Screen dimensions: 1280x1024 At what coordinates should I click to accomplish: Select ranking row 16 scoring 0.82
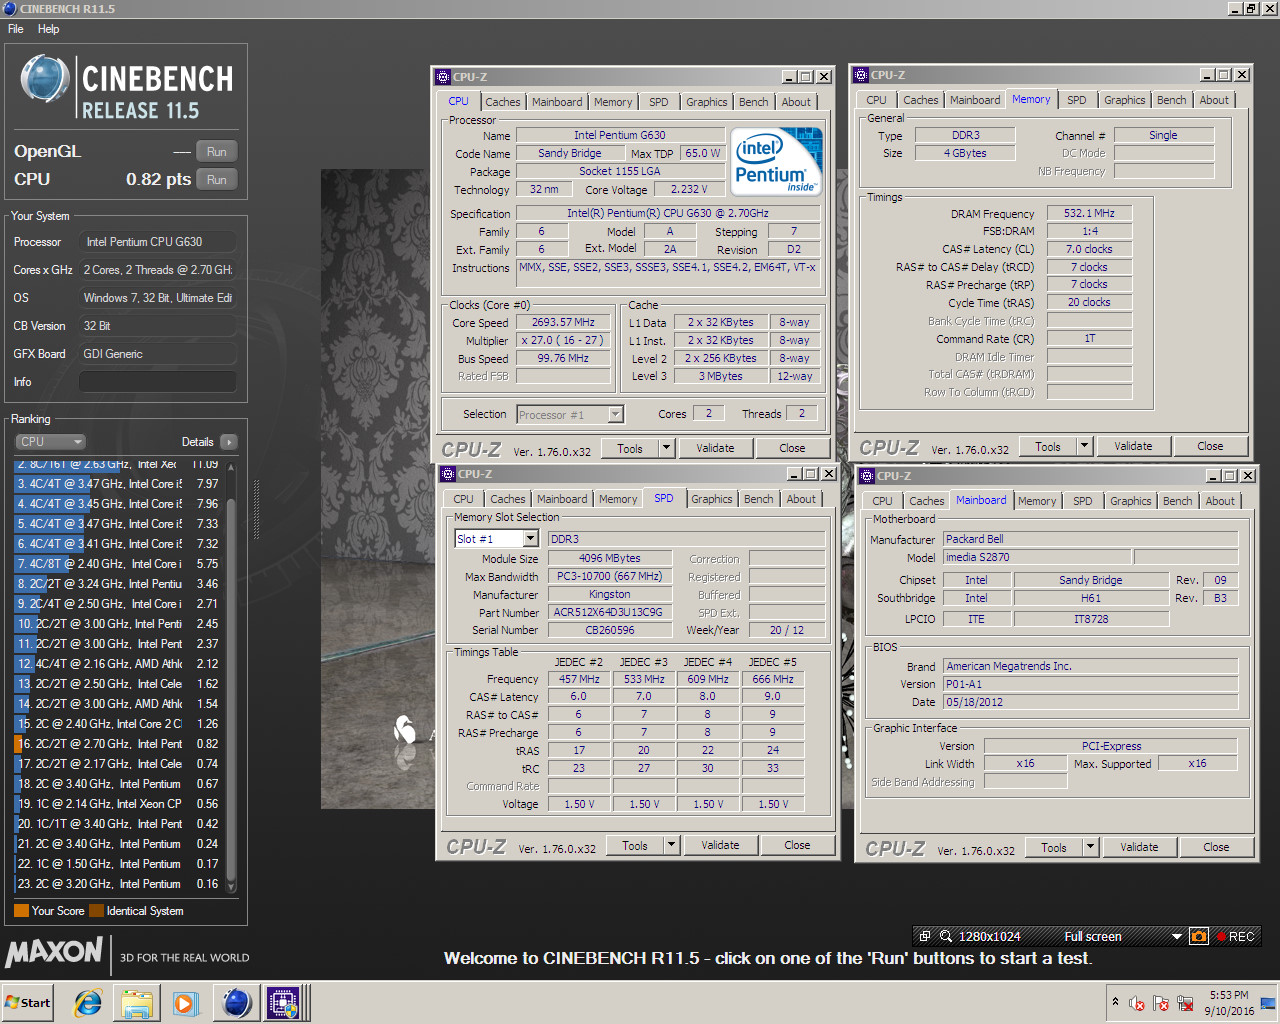(x=118, y=744)
